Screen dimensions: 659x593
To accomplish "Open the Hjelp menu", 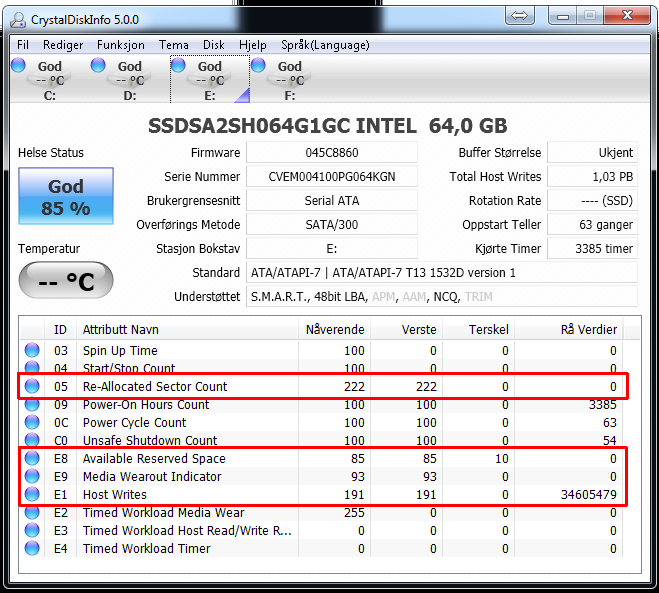I will pyautogui.click(x=253, y=45).
